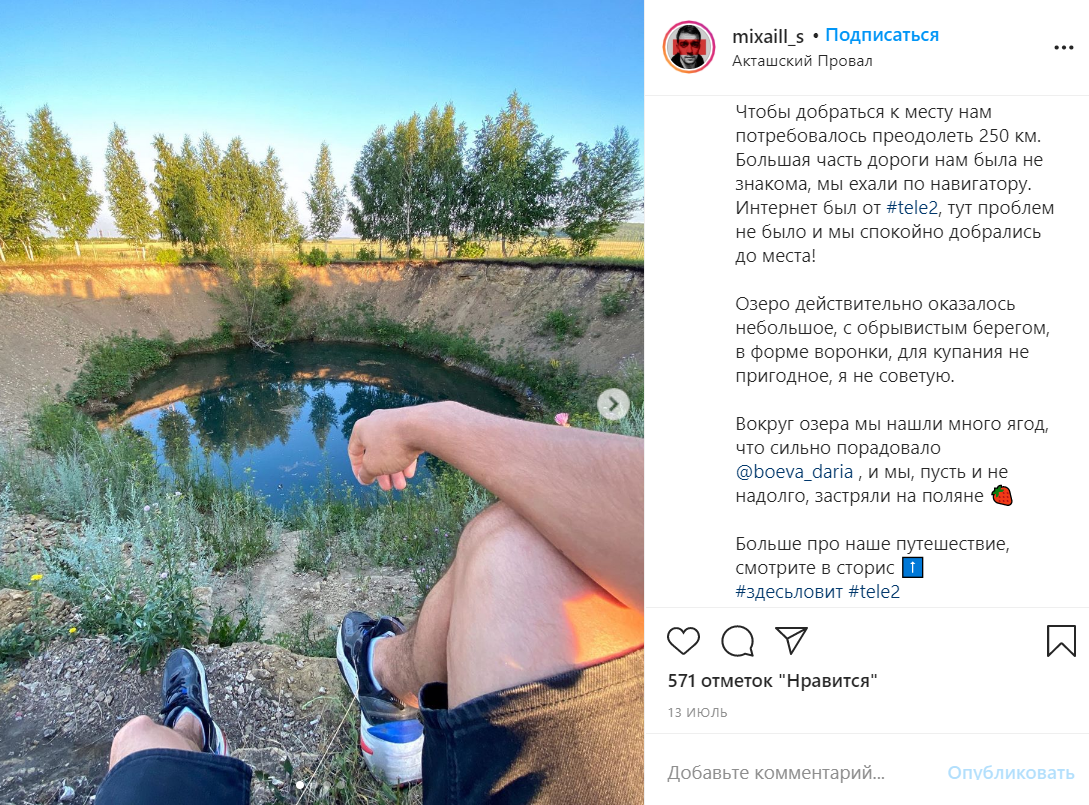
Task: Open post date 13 ИЮЛЬ
Action: click(697, 713)
